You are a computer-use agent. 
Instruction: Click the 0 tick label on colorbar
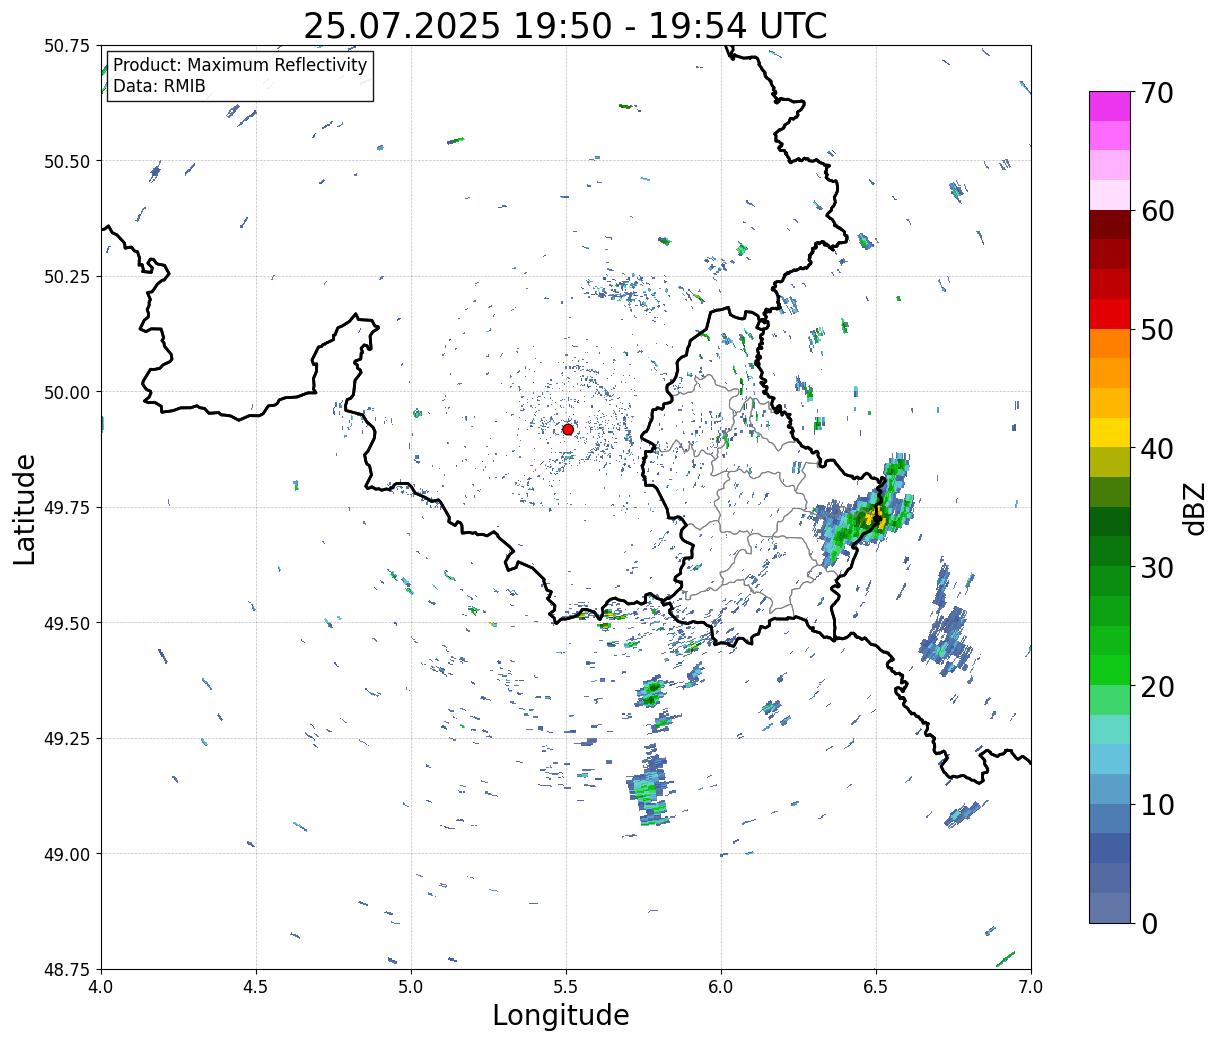point(1149,923)
